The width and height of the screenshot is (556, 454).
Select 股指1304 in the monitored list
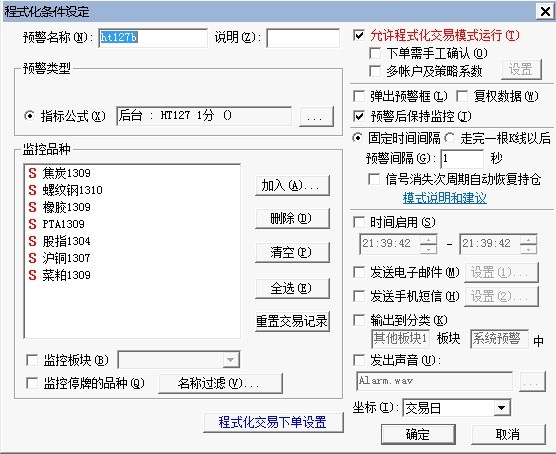pyautogui.click(x=66, y=241)
